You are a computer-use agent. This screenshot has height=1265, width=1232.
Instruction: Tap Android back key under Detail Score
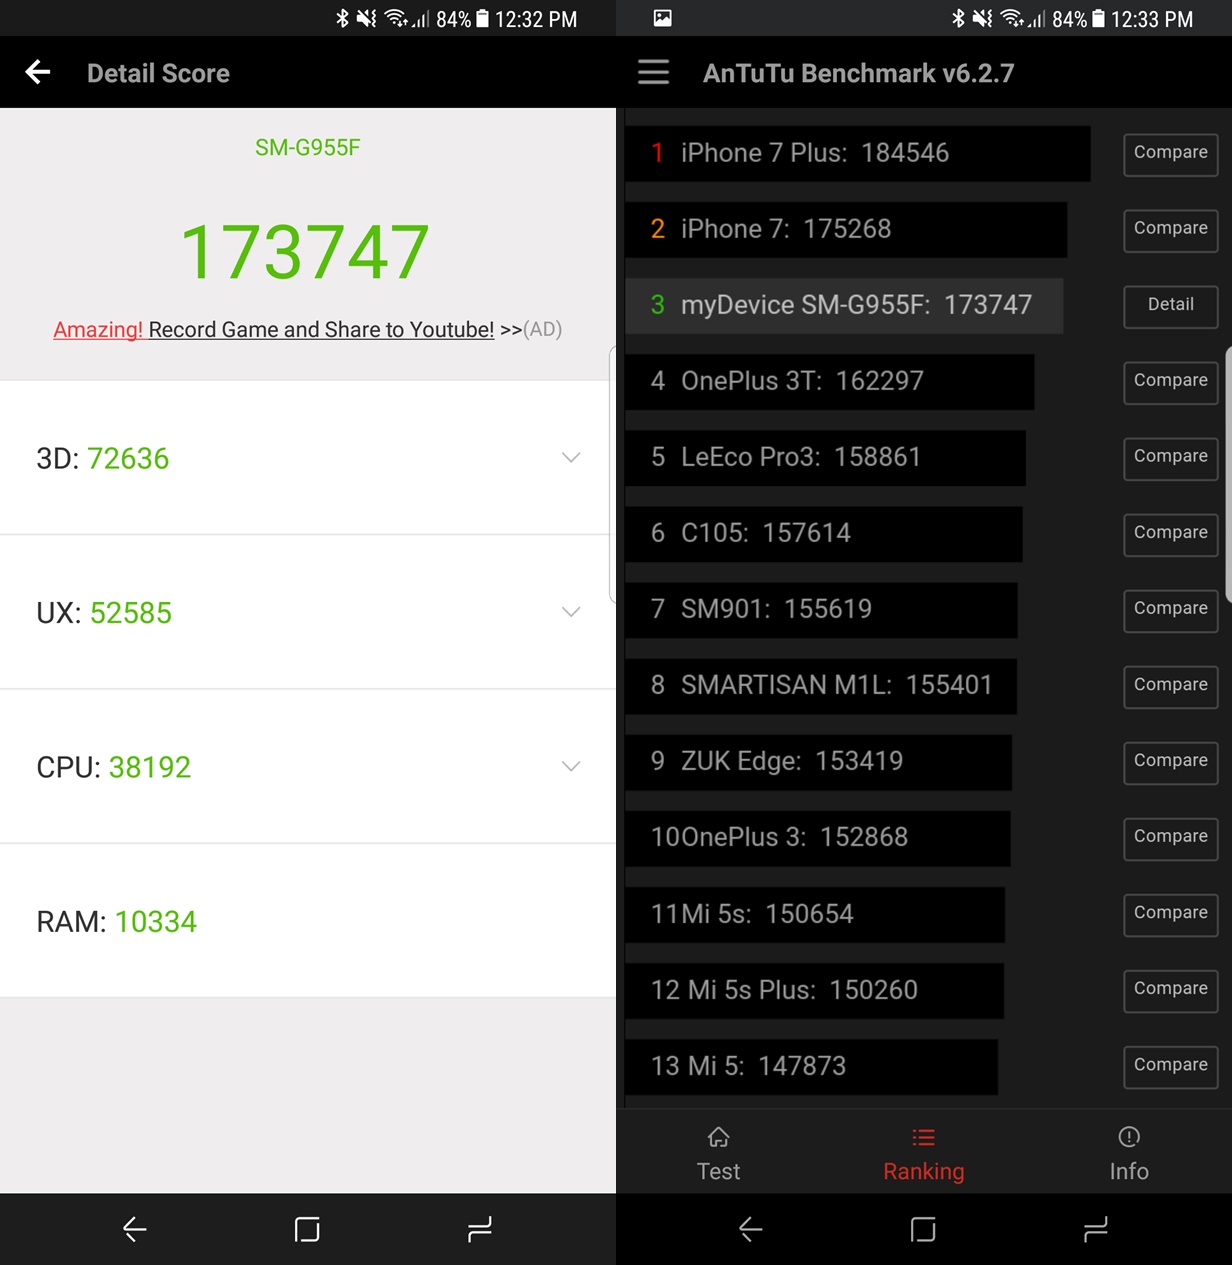[135, 1229]
